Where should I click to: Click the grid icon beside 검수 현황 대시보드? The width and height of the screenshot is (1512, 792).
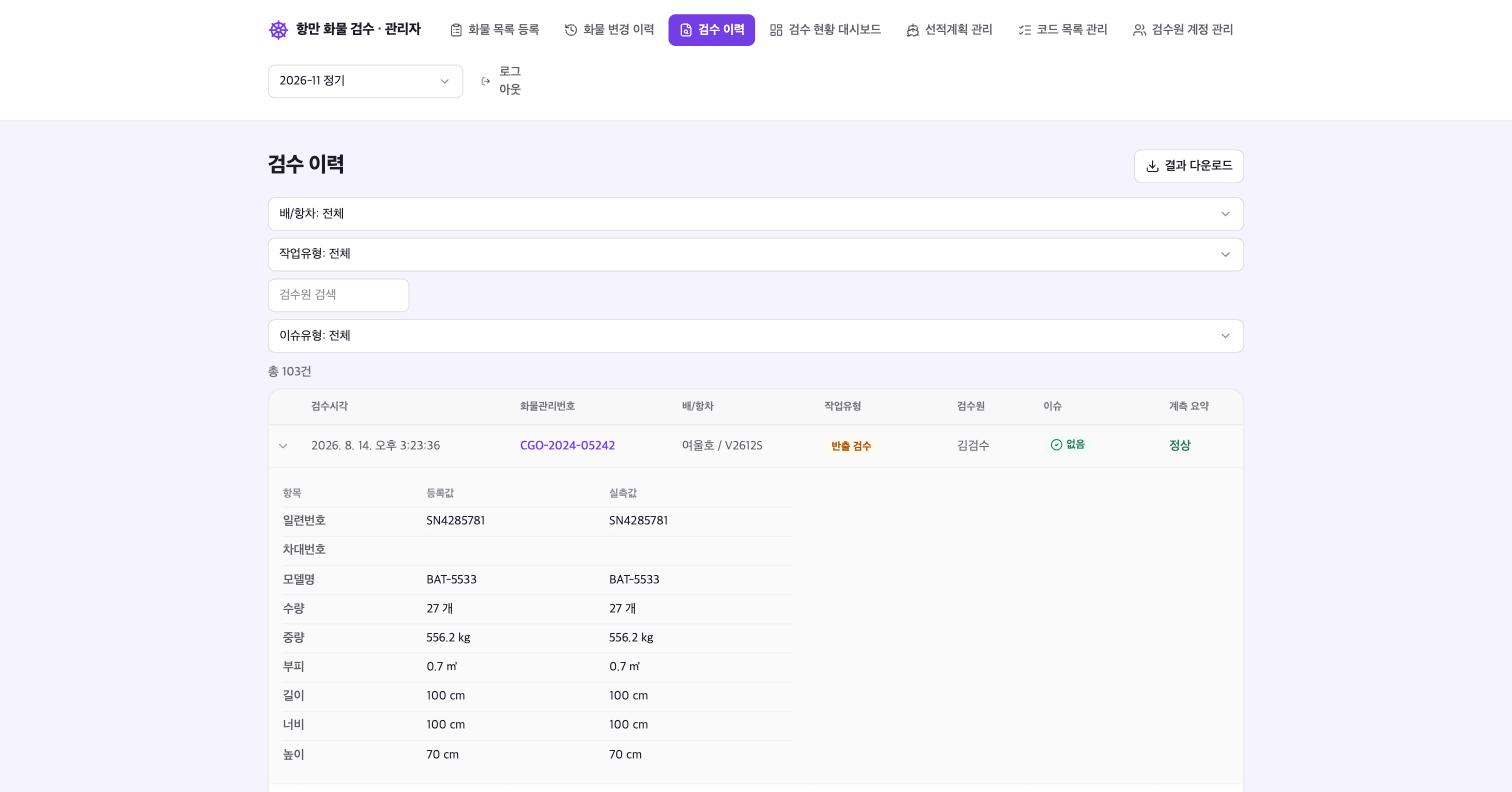(x=776, y=30)
